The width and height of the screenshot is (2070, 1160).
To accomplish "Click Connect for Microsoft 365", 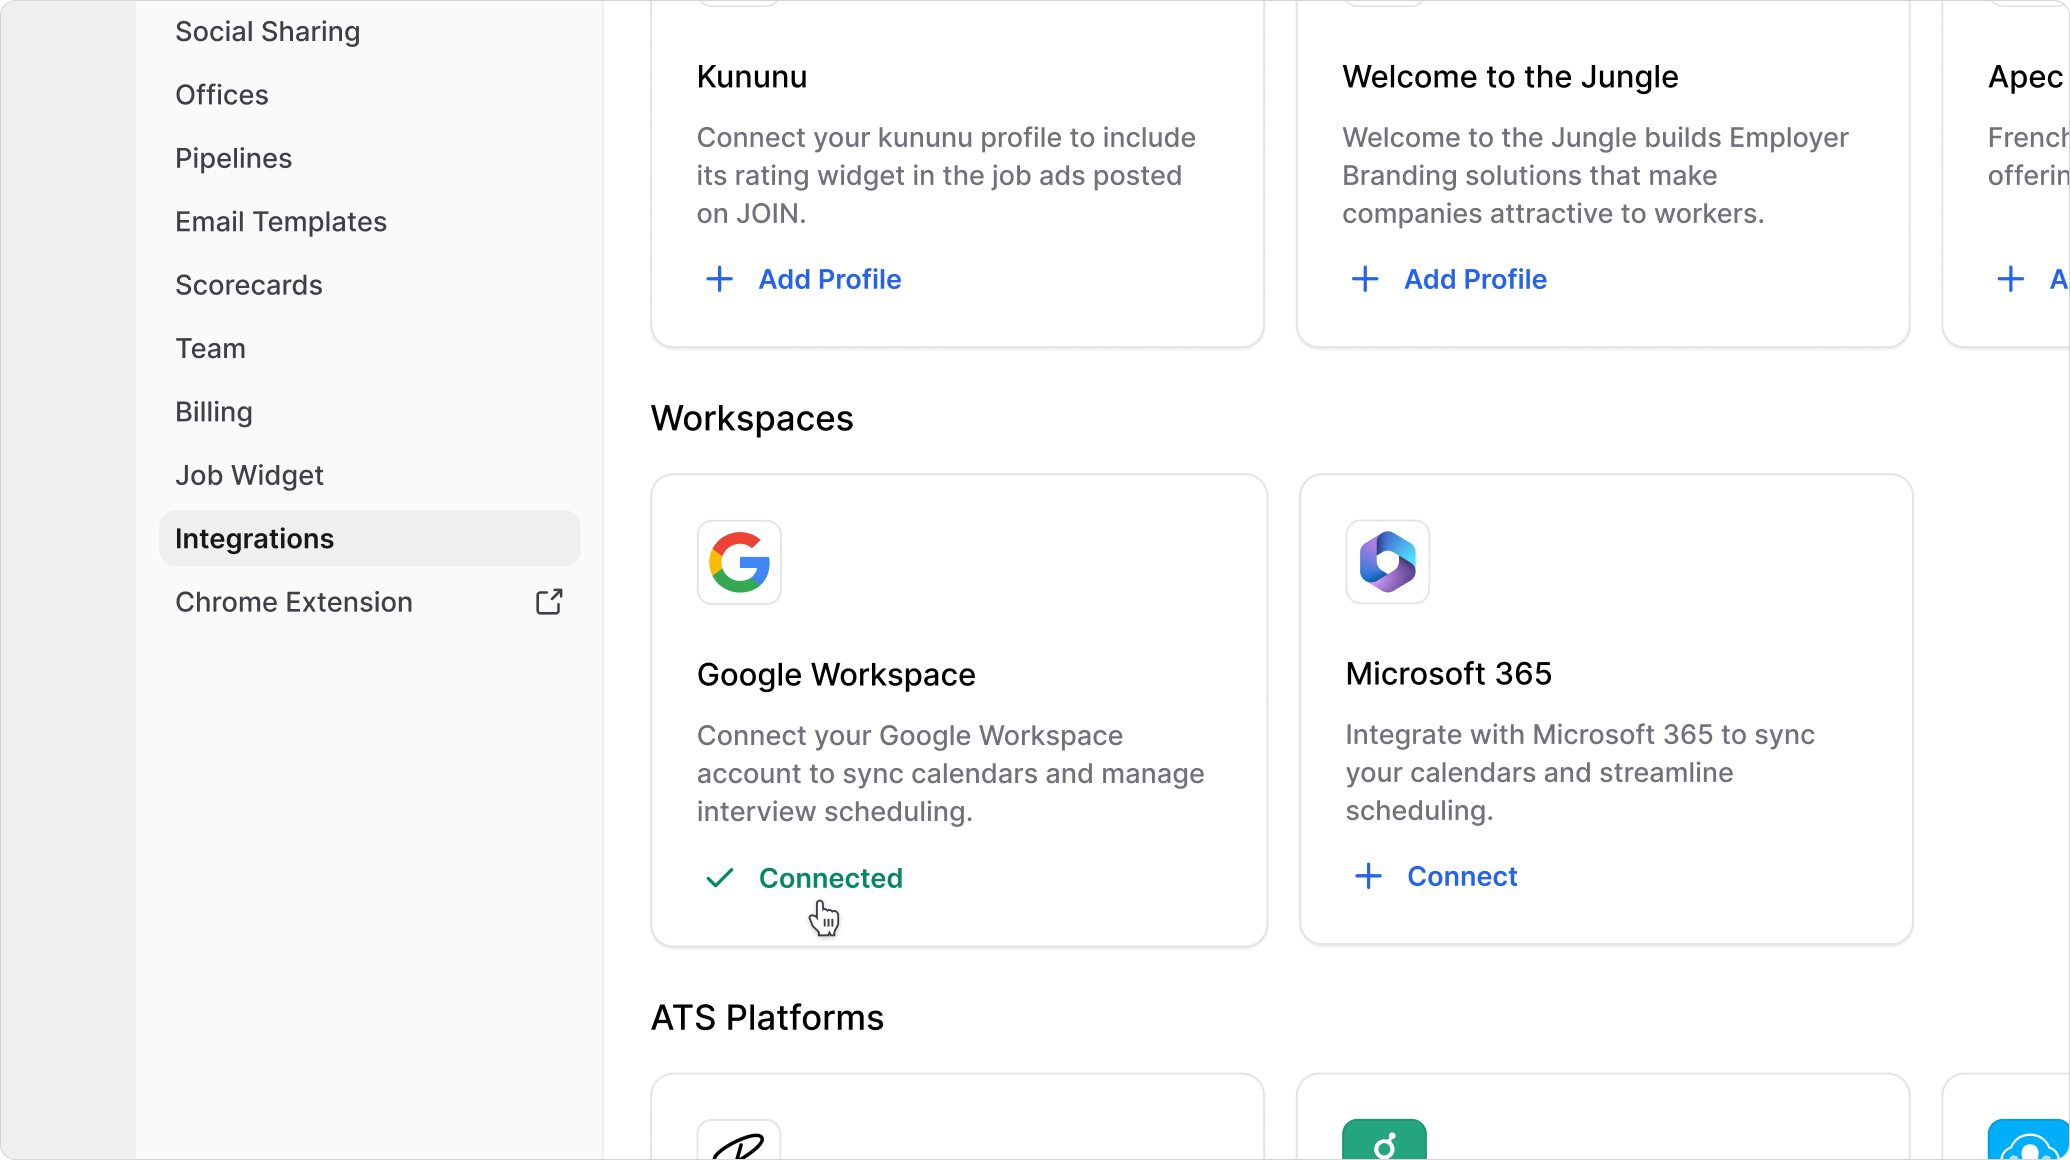I will click(x=1461, y=877).
